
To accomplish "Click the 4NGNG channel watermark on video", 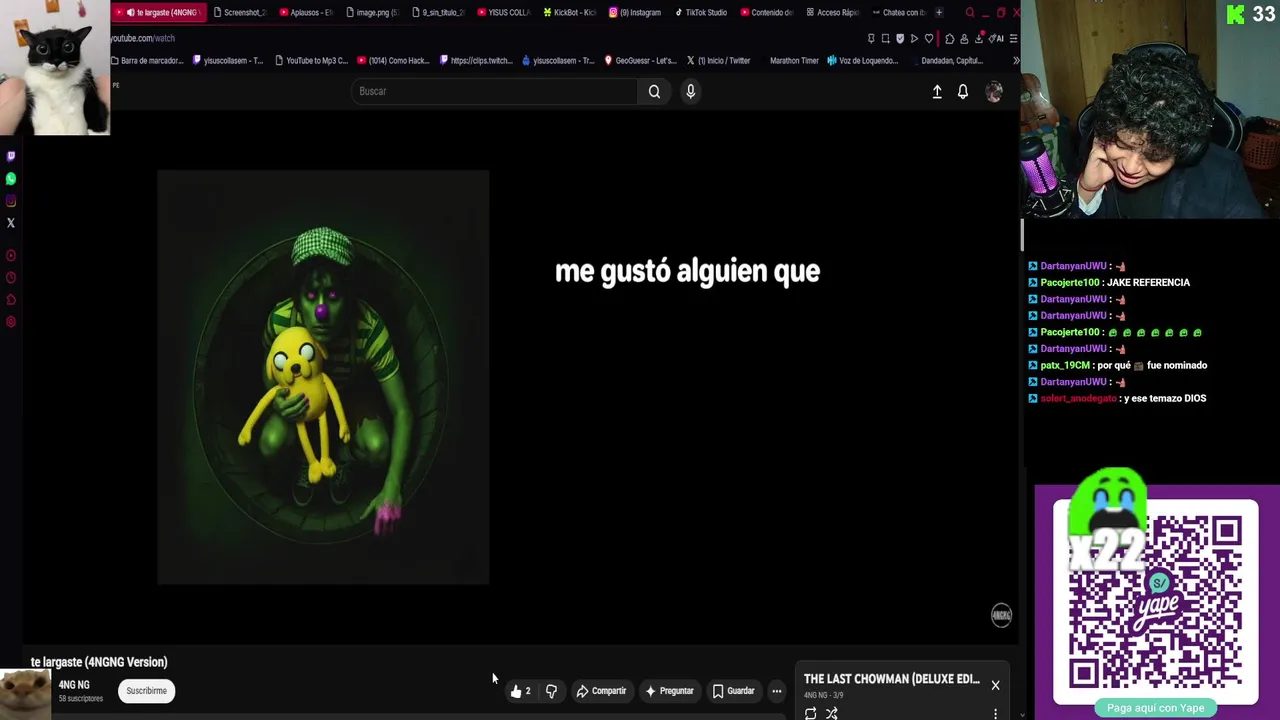I will point(1001,615).
